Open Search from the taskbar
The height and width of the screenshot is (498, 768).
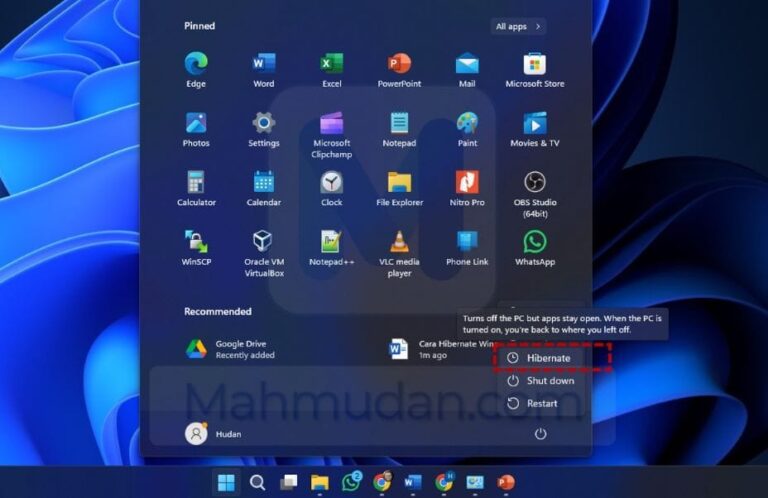(257, 483)
